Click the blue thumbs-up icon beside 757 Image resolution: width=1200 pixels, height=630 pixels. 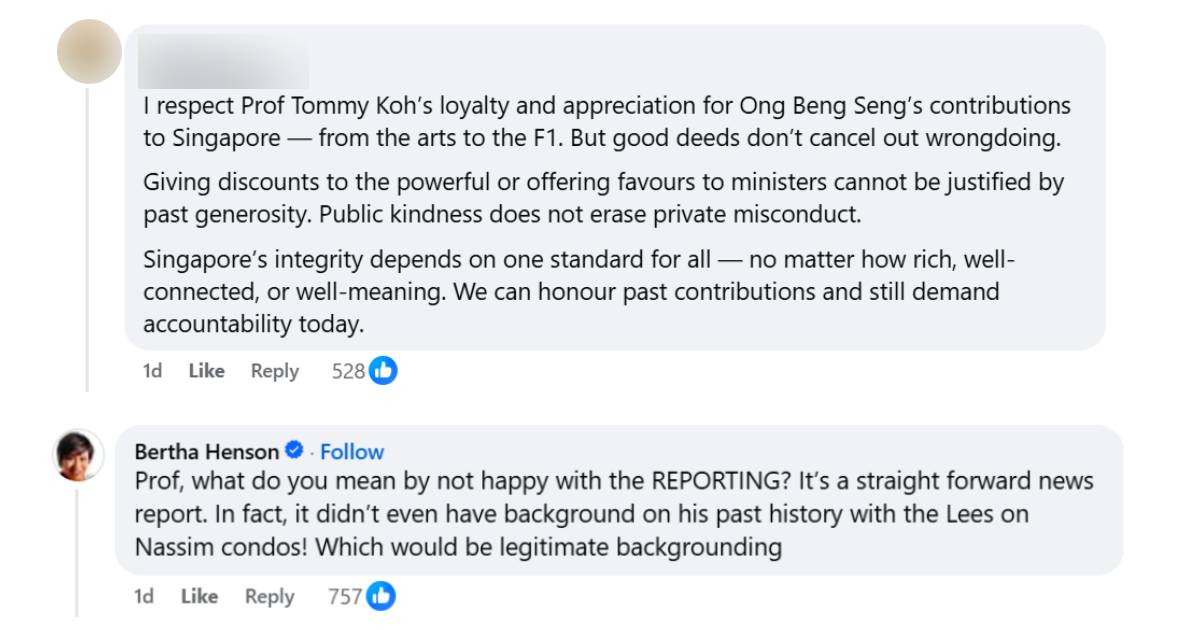coord(381,597)
